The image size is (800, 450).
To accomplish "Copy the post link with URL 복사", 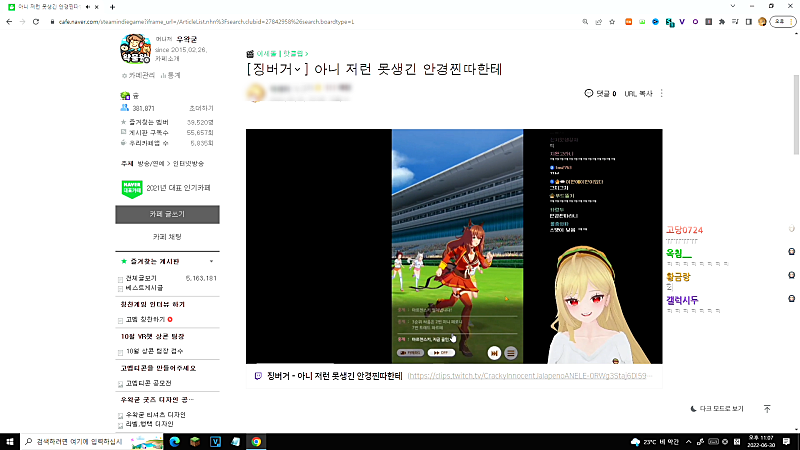I will tap(638, 94).
